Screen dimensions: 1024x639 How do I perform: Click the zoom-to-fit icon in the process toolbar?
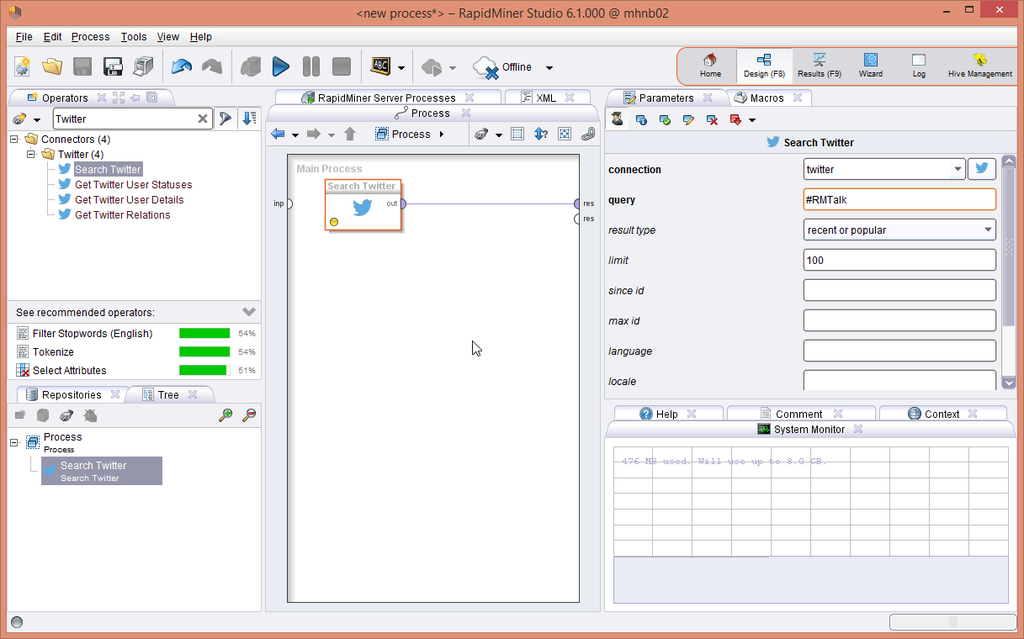coord(565,134)
